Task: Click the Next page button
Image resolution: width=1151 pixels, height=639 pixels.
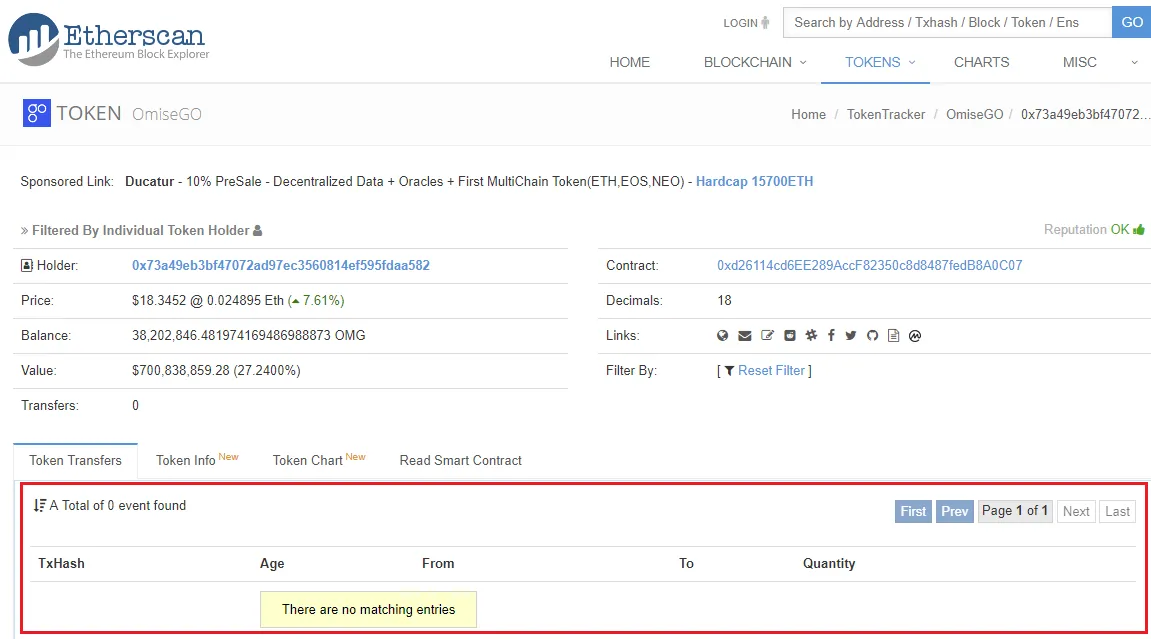Action: pos(1076,511)
